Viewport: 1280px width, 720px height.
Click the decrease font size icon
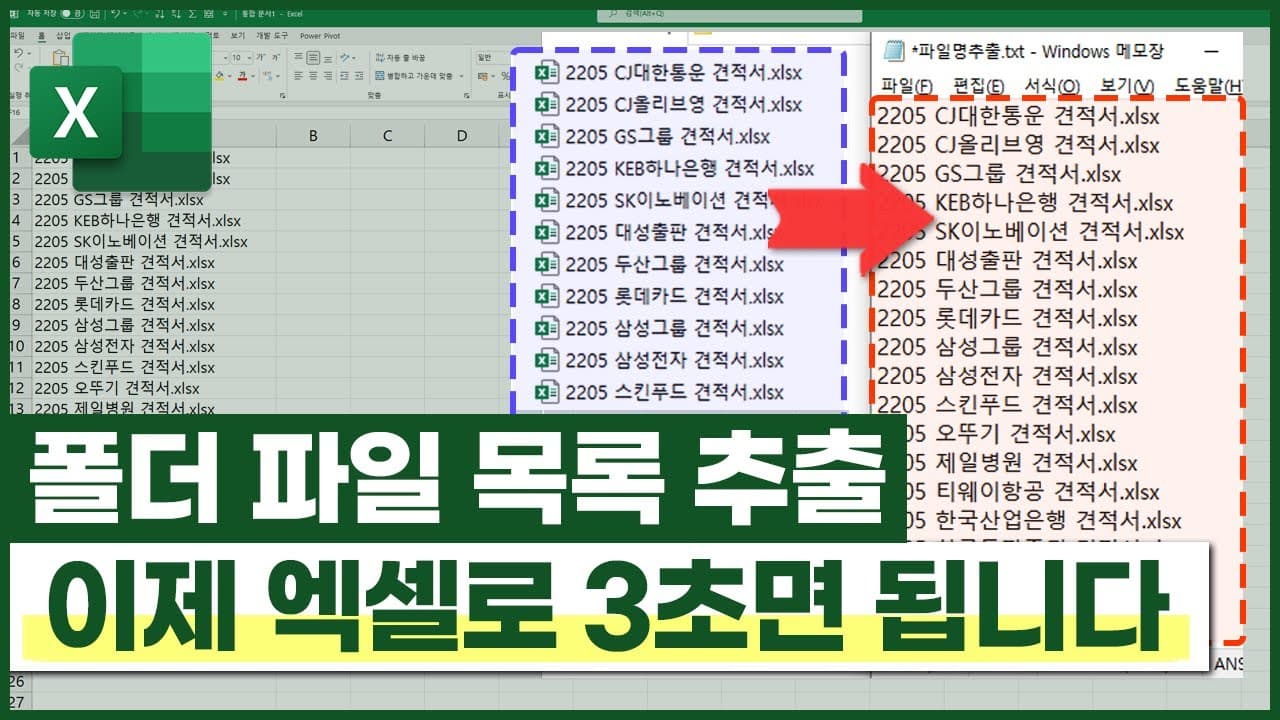tap(276, 57)
